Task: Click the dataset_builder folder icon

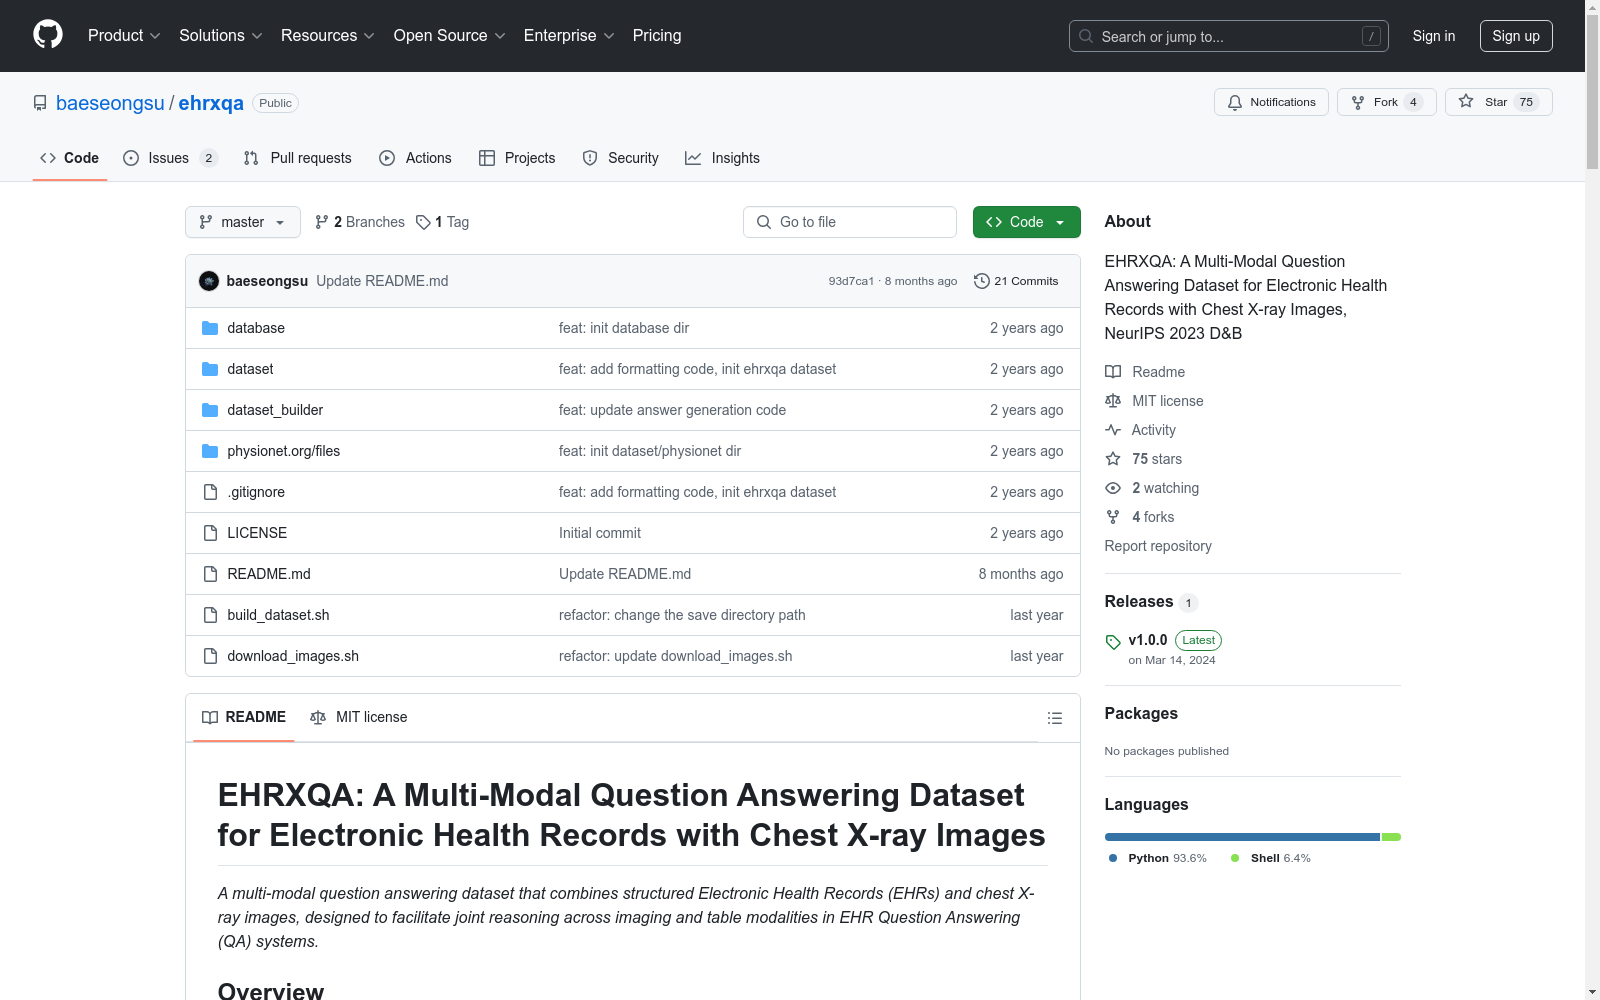Action: (x=210, y=410)
